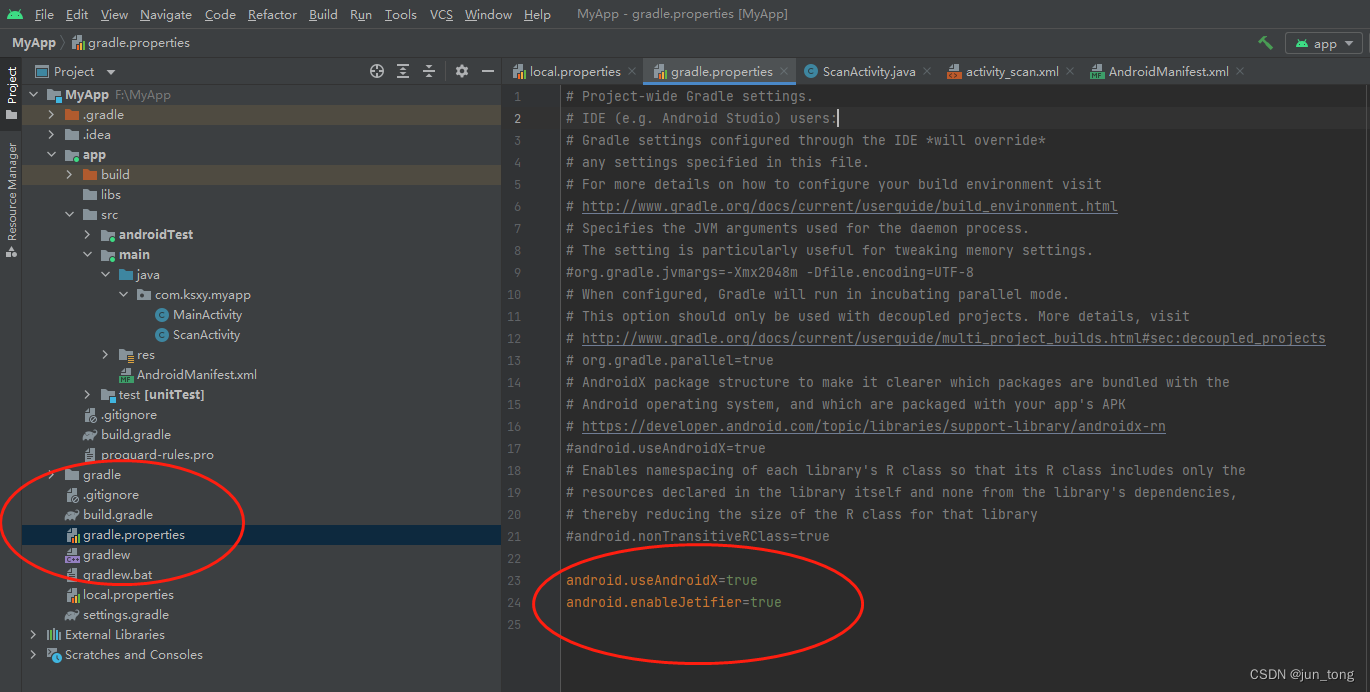Viewport: 1370px width, 692px height.
Task: Open the multi_project_builds documentation link
Action: pos(954,339)
